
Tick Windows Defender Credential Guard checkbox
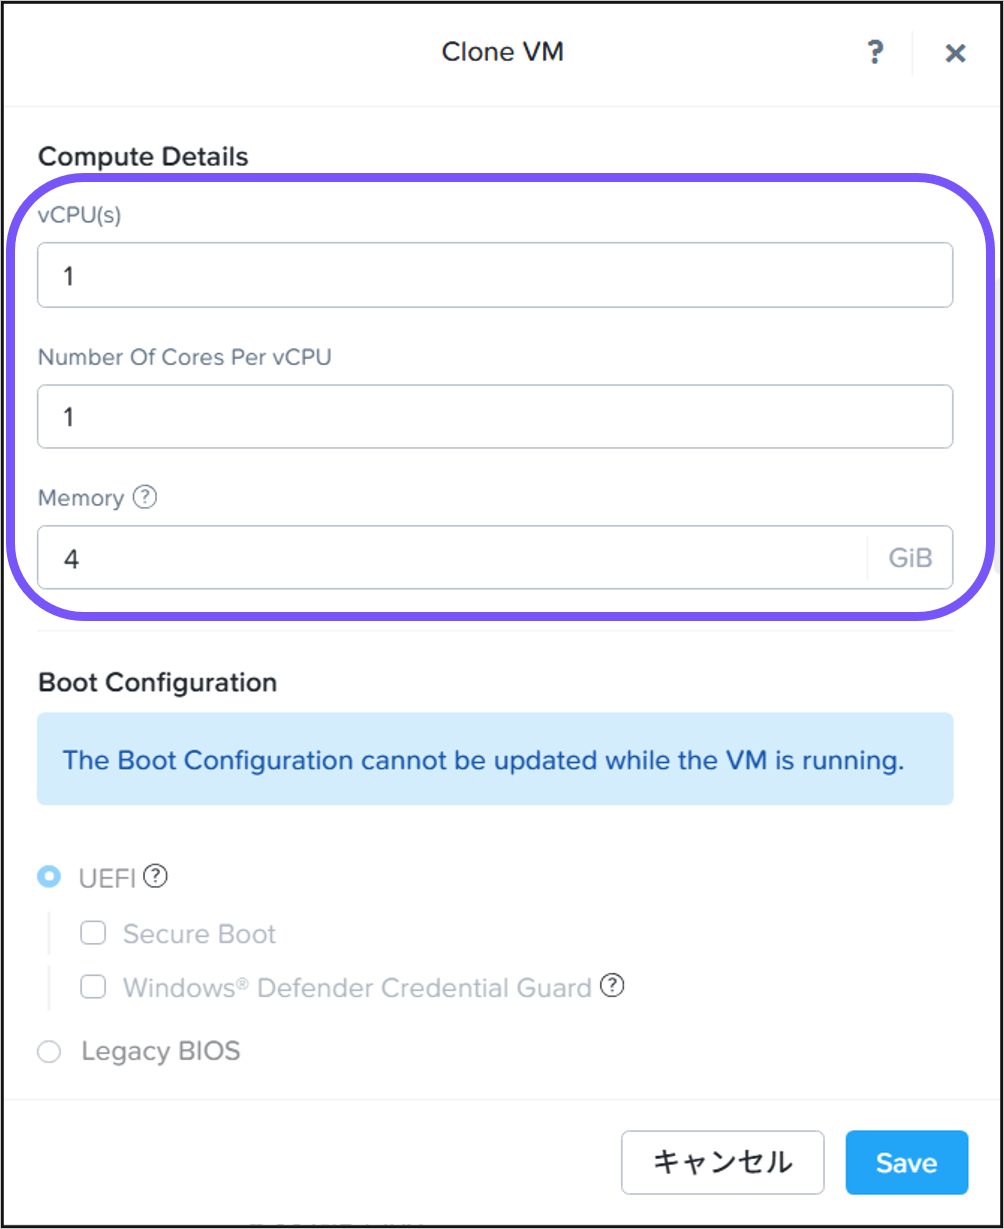click(93, 987)
